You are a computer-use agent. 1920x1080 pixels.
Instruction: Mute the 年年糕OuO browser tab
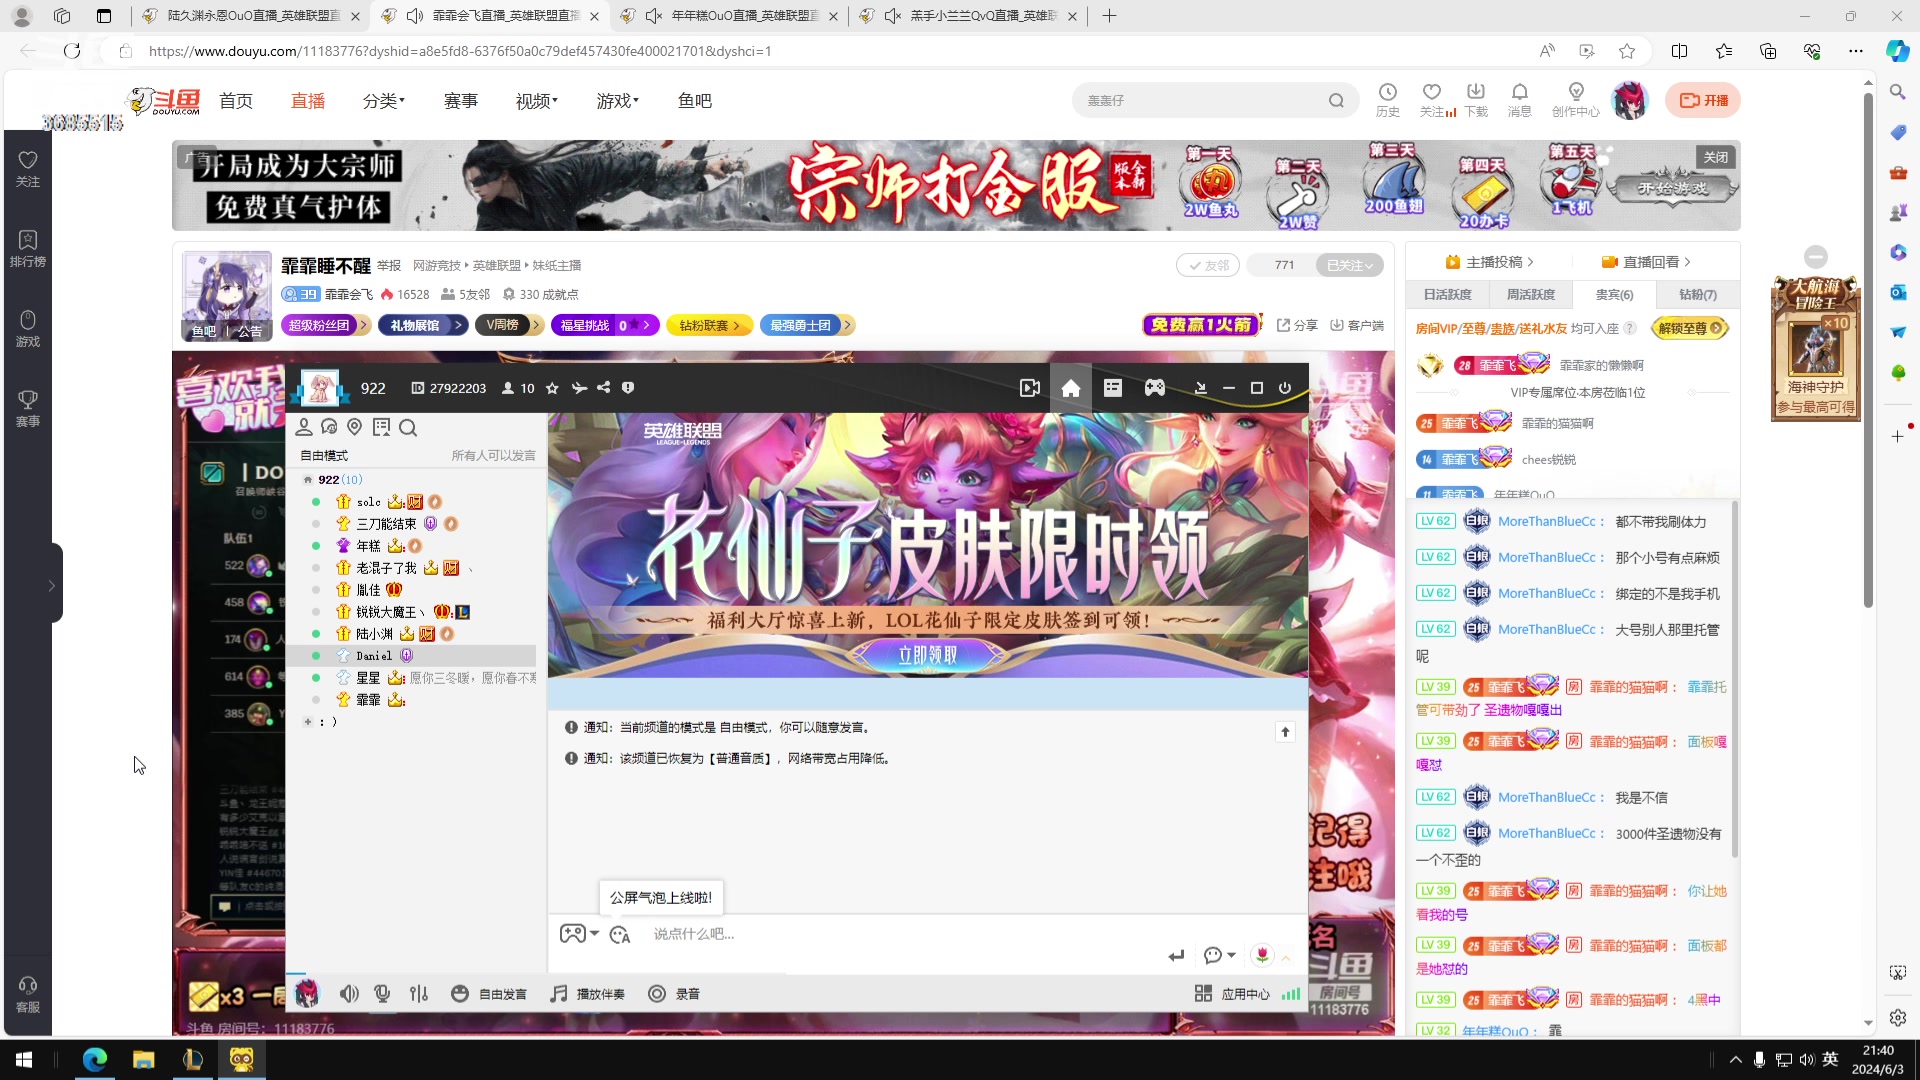pyautogui.click(x=654, y=16)
